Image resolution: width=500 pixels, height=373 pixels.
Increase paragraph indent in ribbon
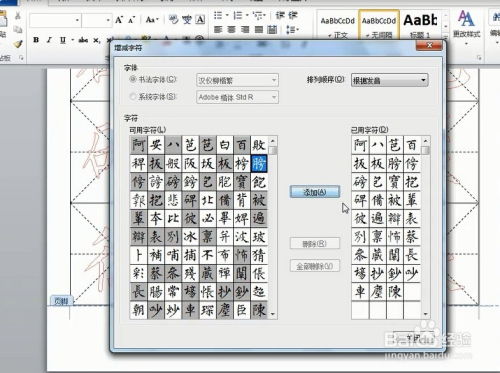292,15
